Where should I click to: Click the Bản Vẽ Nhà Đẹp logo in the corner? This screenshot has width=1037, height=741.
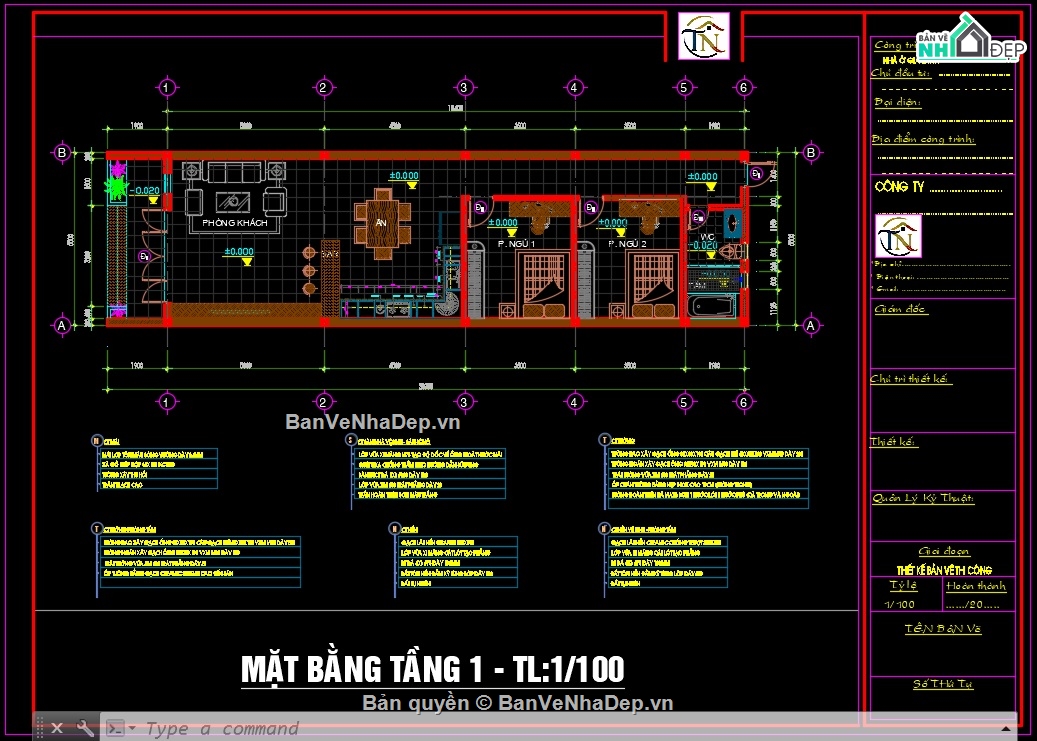coord(971,40)
